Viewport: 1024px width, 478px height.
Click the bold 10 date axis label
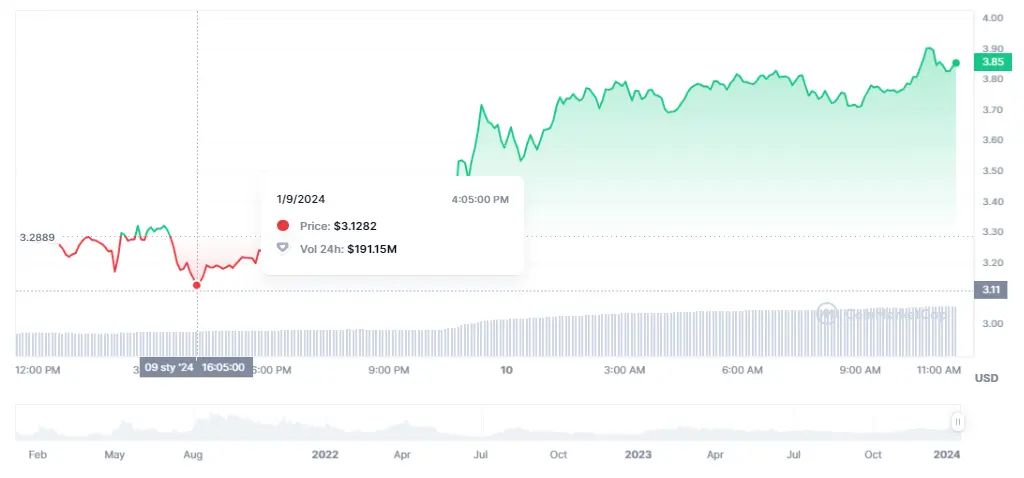click(506, 370)
